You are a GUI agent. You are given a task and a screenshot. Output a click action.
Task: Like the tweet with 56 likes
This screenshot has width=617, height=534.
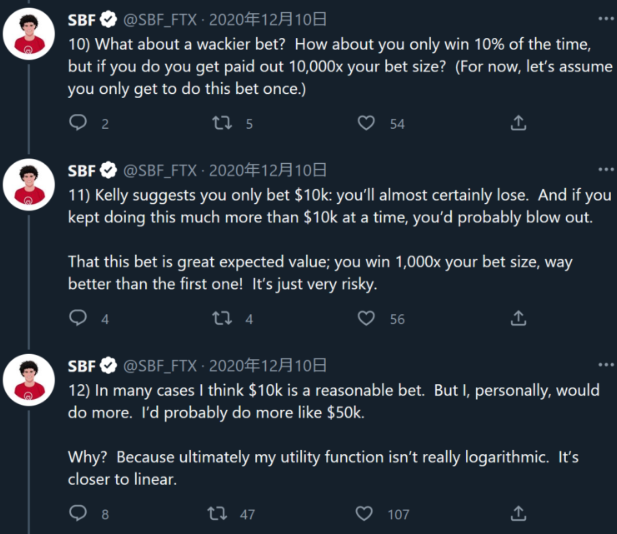pos(366,318)
